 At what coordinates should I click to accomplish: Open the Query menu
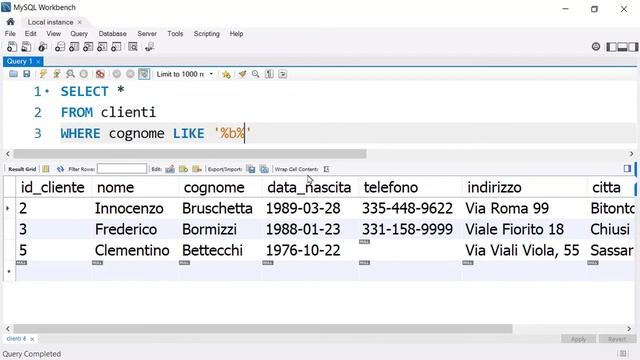tap(79, 33)
